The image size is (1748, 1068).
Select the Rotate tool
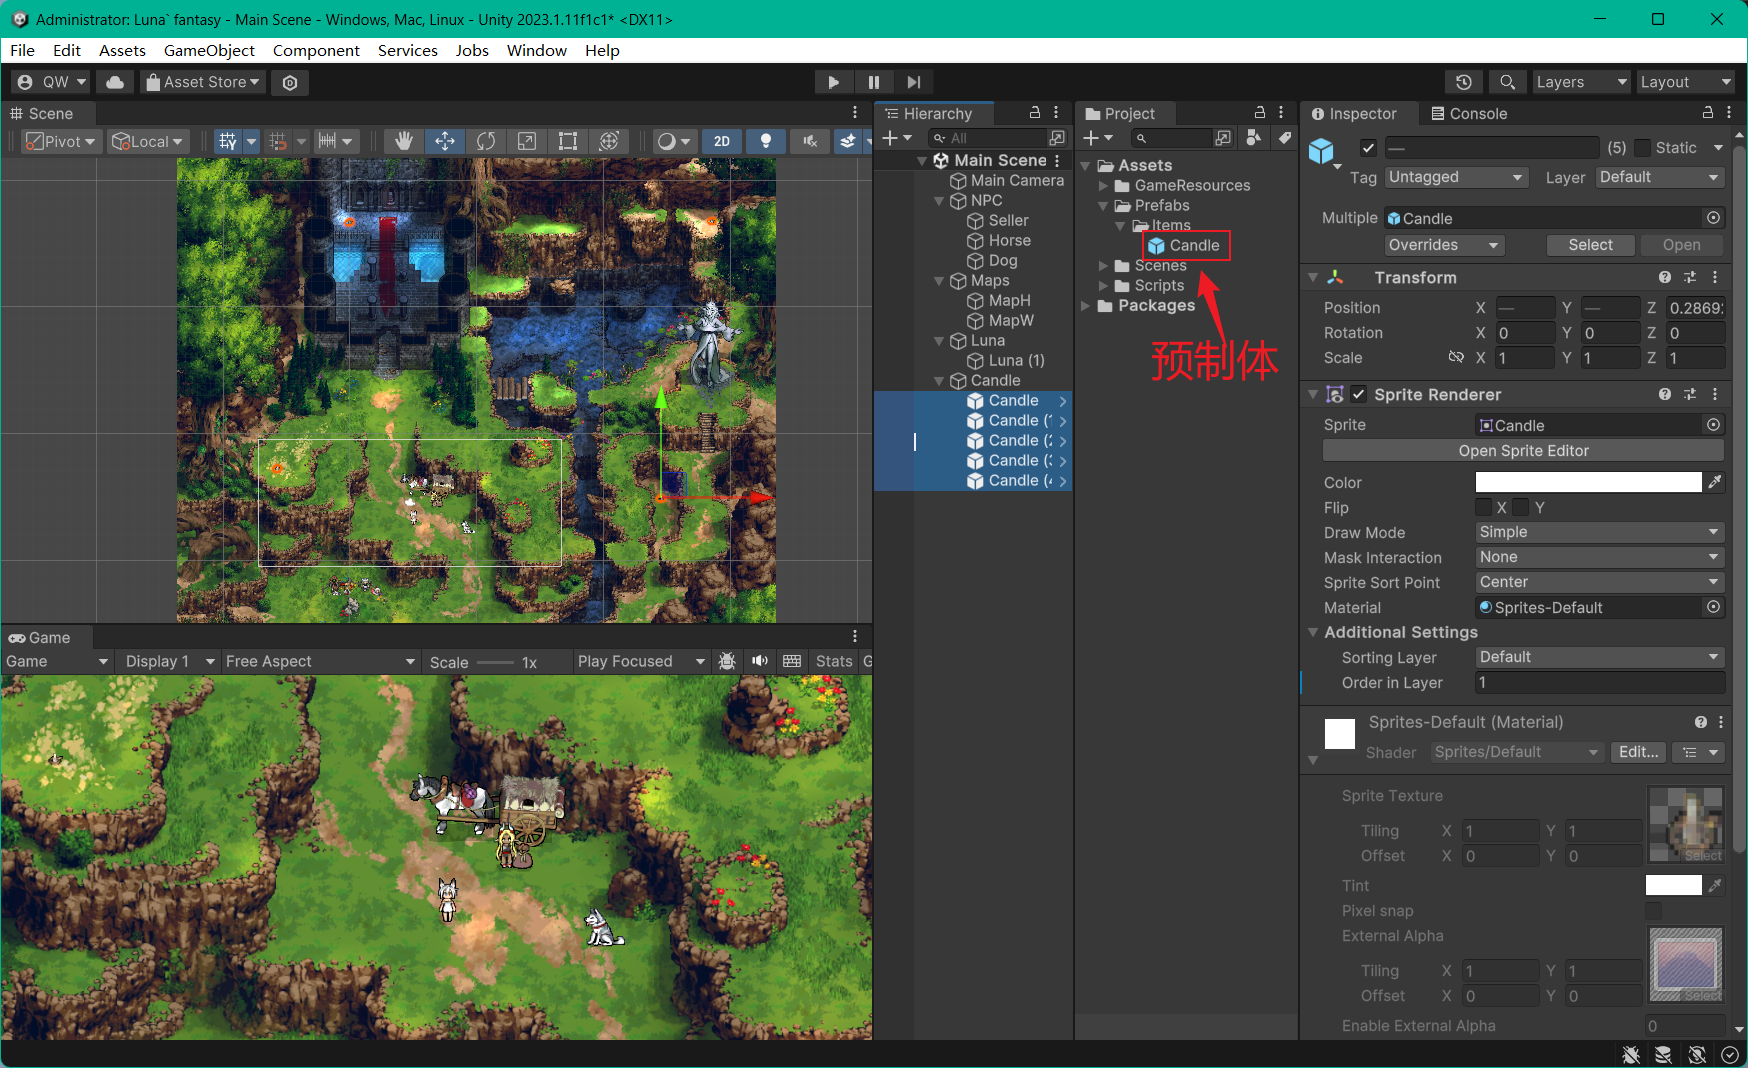coord(486,141)
